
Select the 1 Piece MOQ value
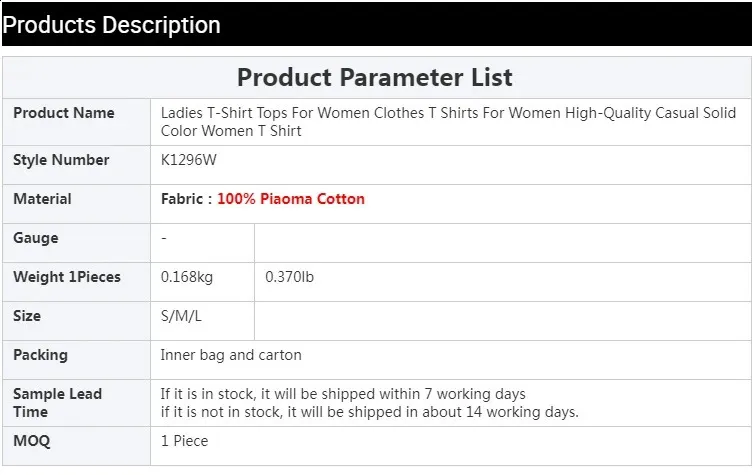[184, 441]
